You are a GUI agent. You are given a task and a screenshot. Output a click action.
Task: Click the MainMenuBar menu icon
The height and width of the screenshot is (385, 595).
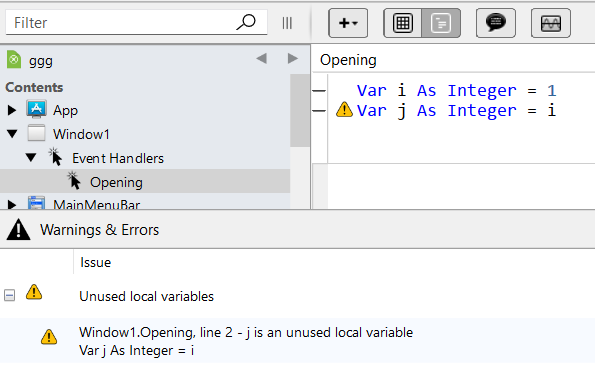pyautogui.click(x=36, y=203)
